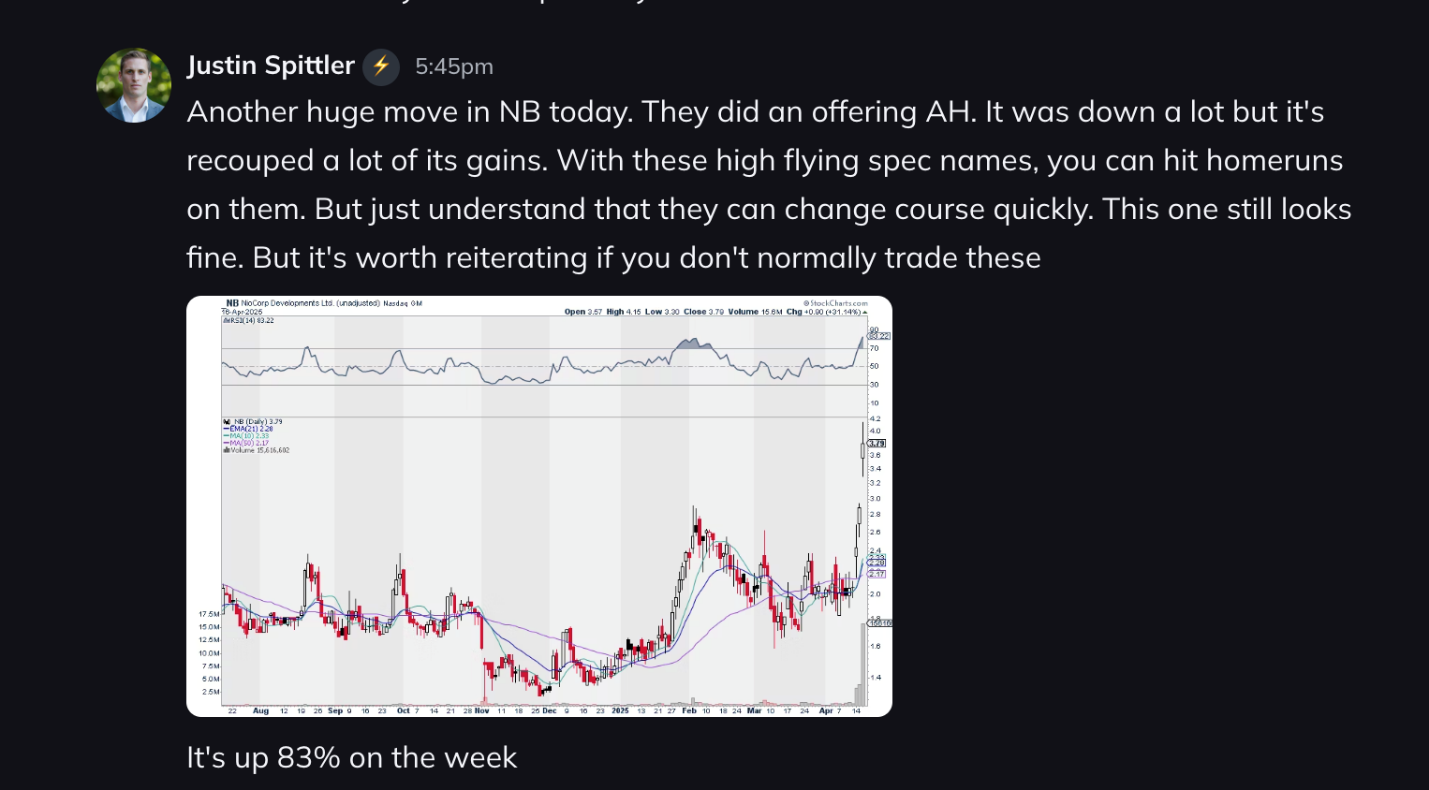Open the Justin Spittler username link

click(271, 66)
